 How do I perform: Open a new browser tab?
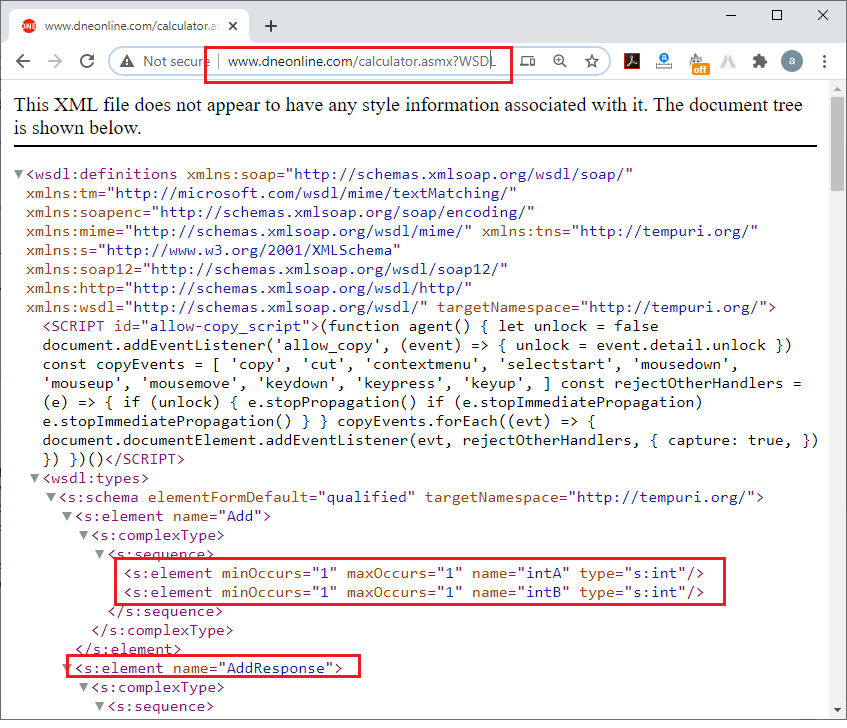tap(271, 26)
